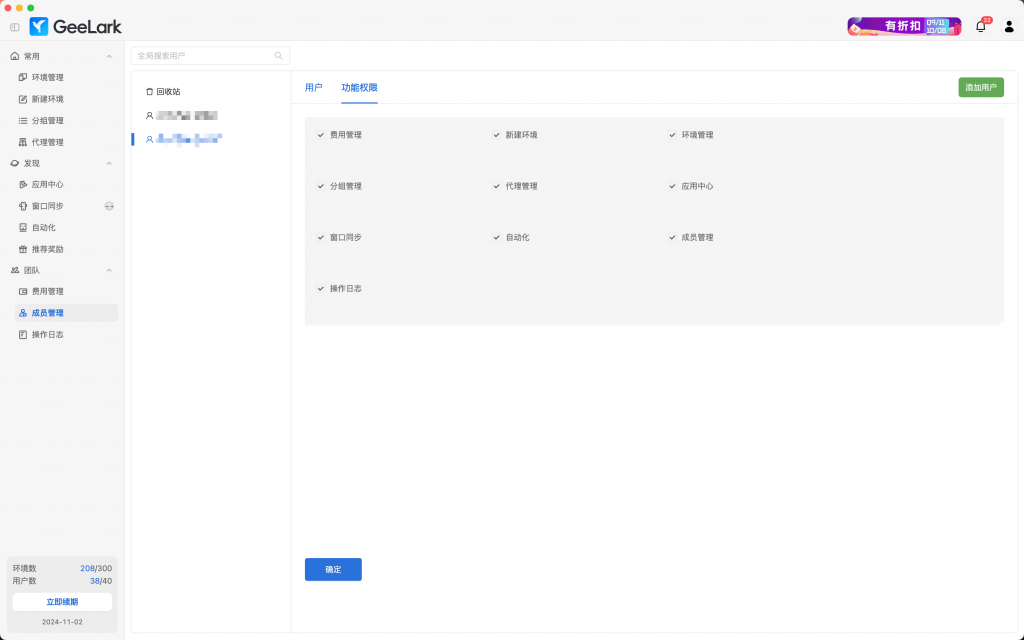Click the green 添加用户 button

click(980, 88)
